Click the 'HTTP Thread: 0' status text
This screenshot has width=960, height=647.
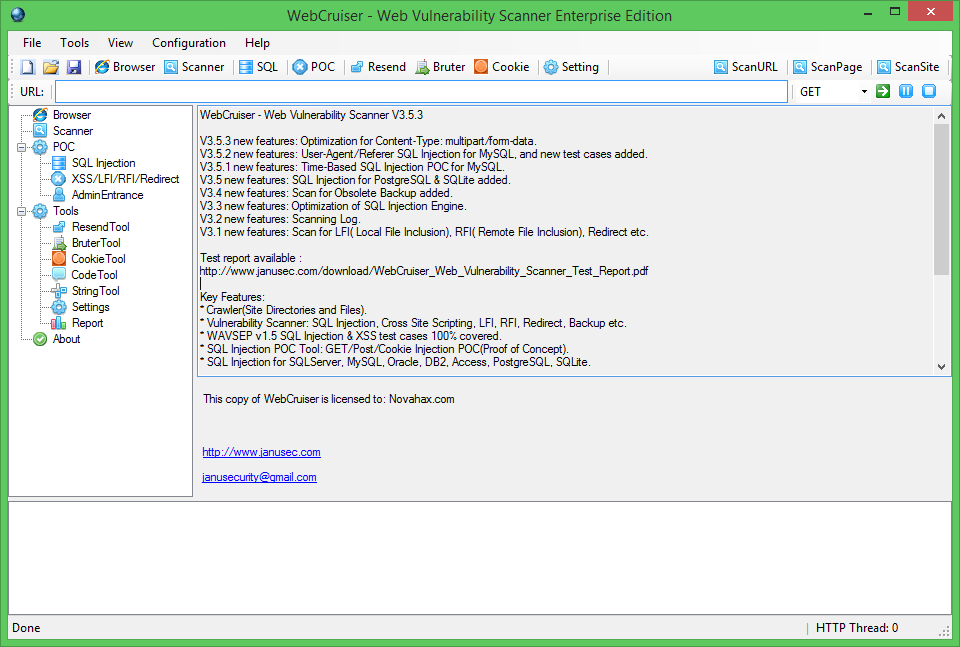(857, 627)
